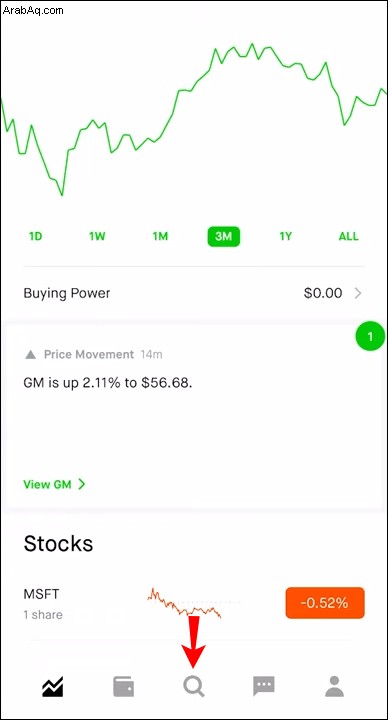Select the 1M time range
This screenshot has width=388, height=720.
[x=160, y=237]
